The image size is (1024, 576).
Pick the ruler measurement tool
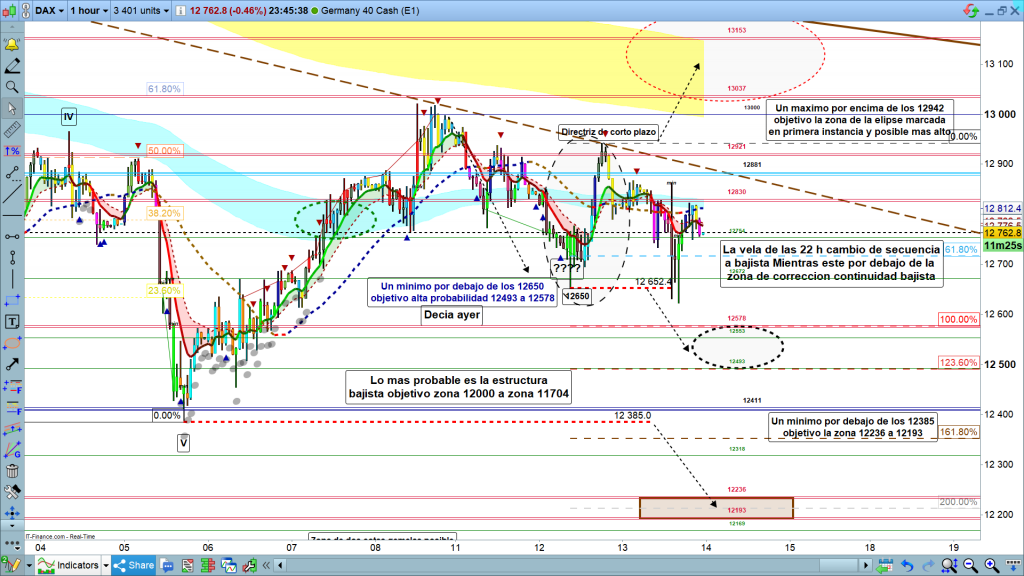[x=12, y=129]
